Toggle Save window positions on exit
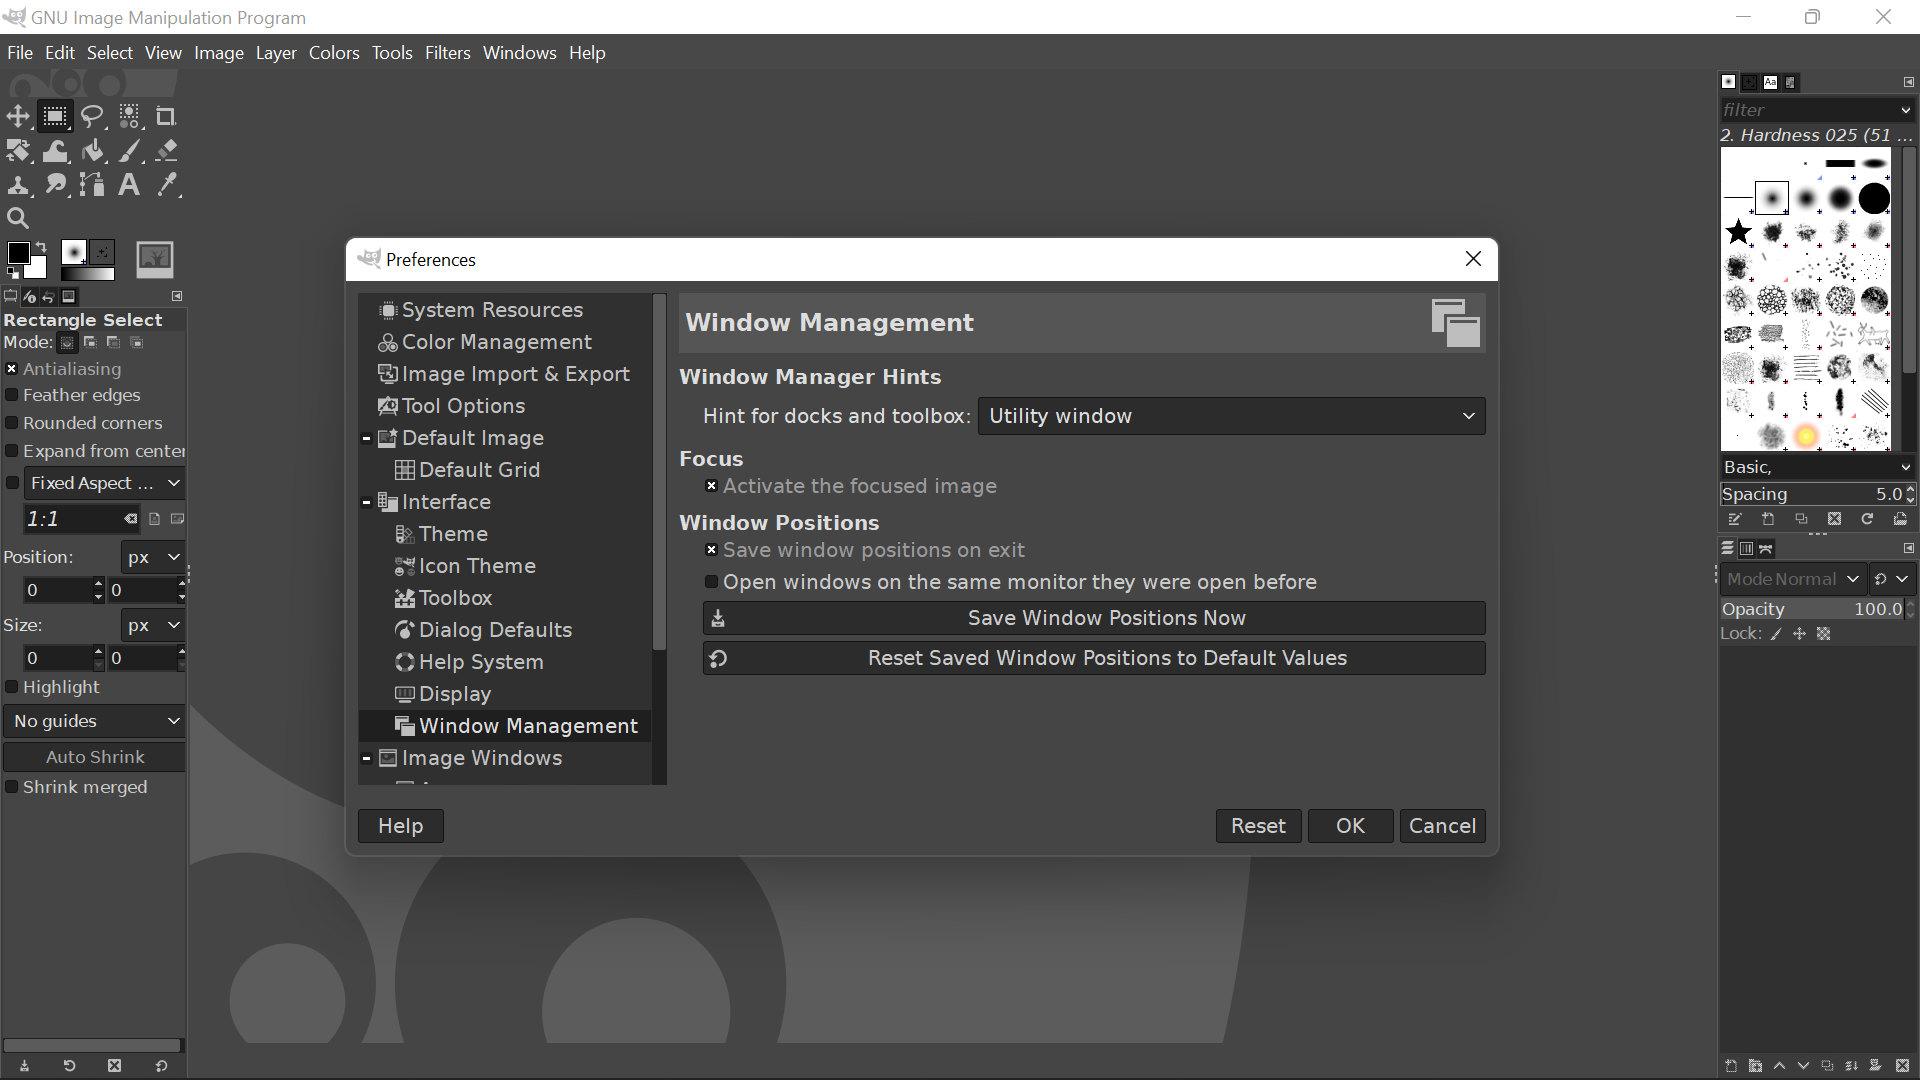 (x=711, y=550)
